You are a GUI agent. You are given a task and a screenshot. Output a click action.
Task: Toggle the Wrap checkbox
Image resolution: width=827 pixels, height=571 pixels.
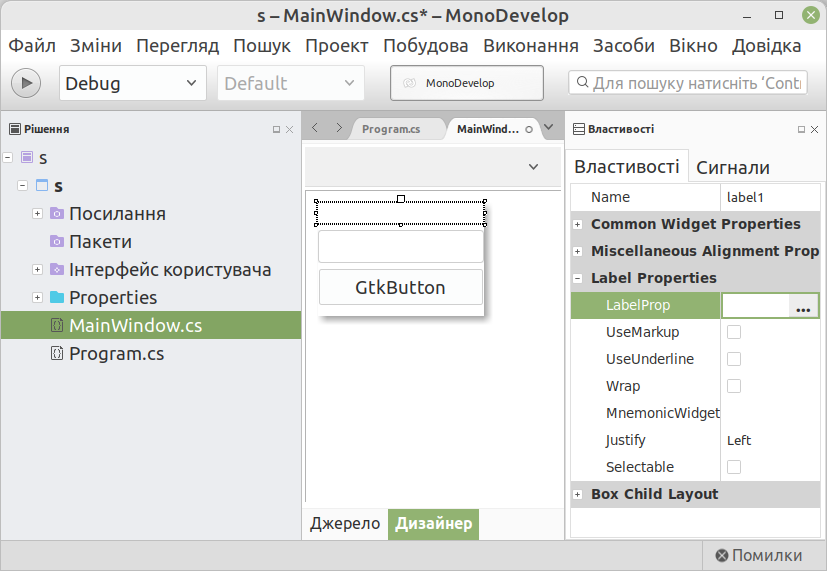[734, 386]
